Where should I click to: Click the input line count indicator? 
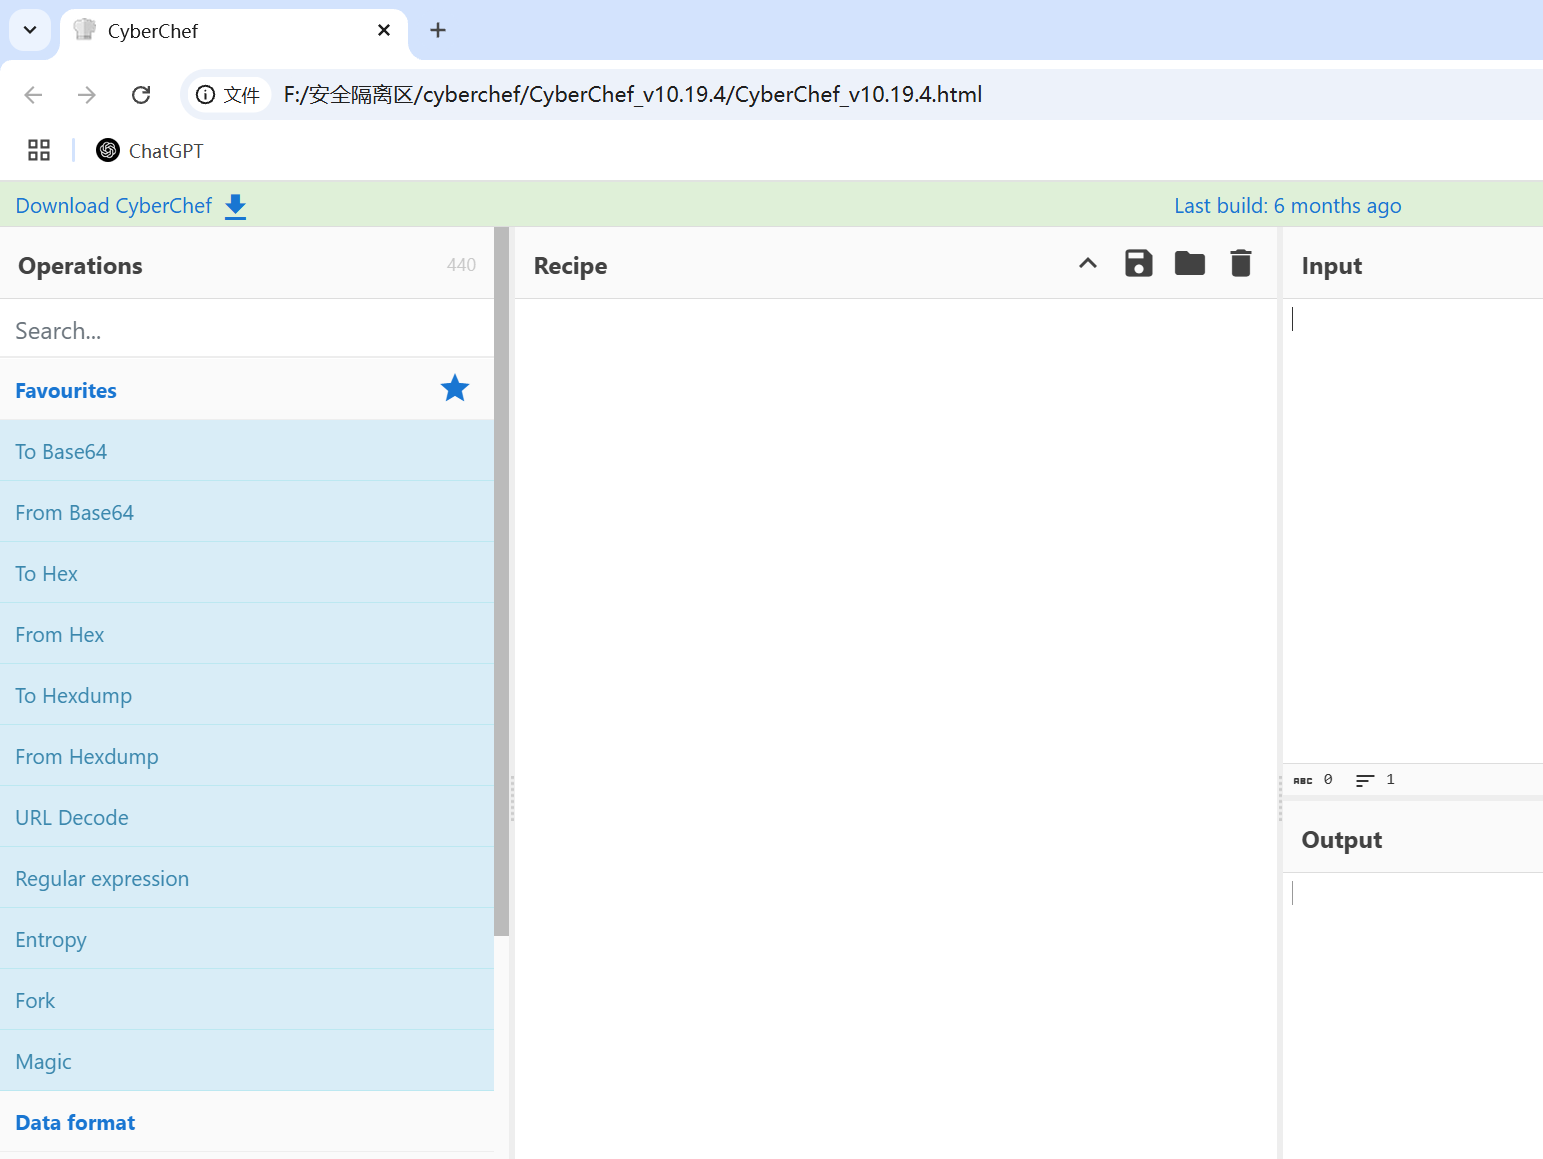point(1375,780)
